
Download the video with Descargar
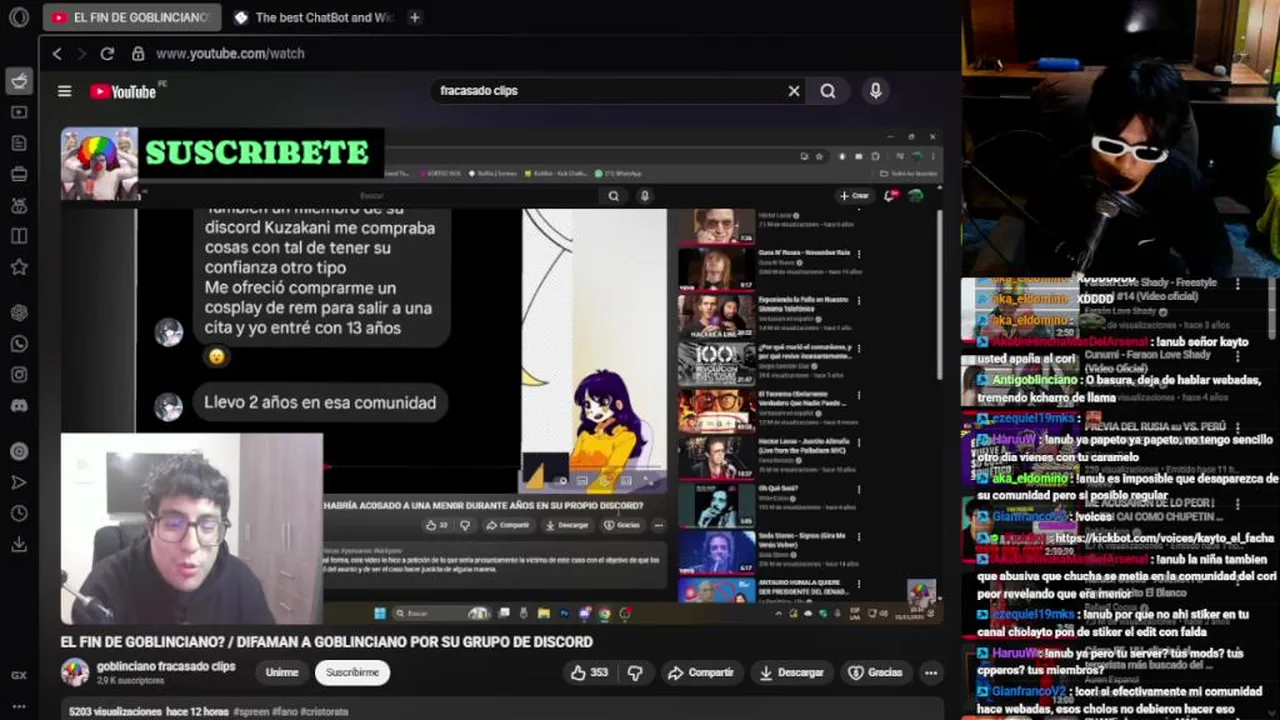(x=790, y=673)
